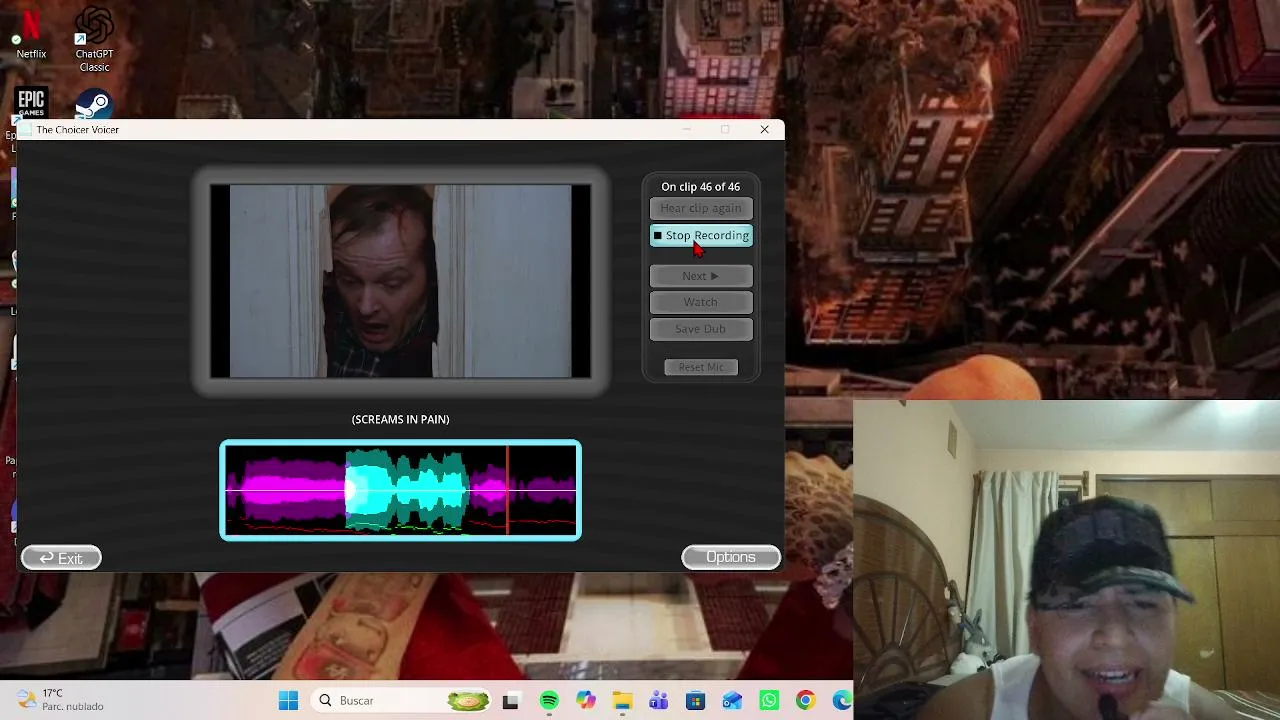This screenshot has height=720, width=1280.
Task: Click the Watch button
Action: coord(701,302)
